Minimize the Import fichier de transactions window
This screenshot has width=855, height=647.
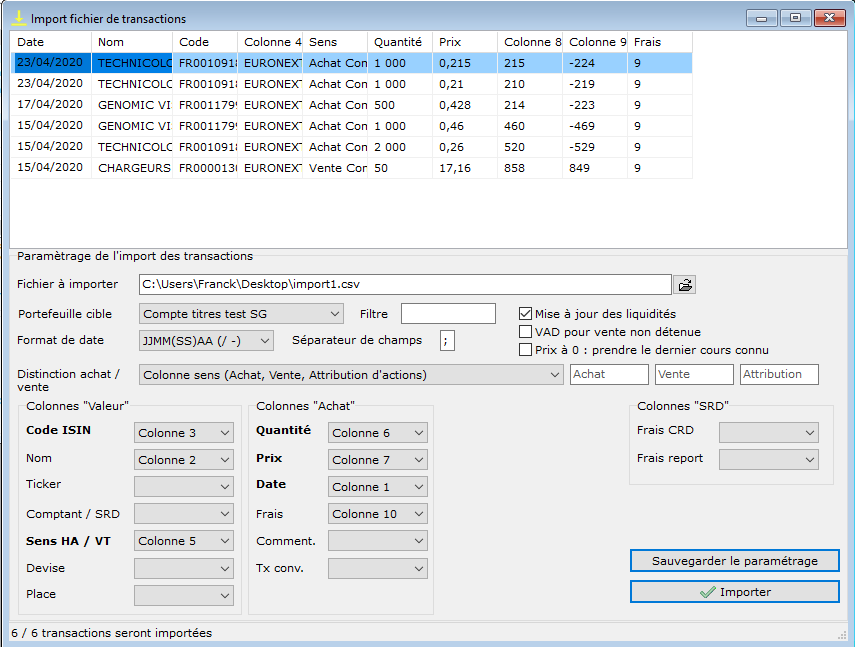[x=762, y=18]
